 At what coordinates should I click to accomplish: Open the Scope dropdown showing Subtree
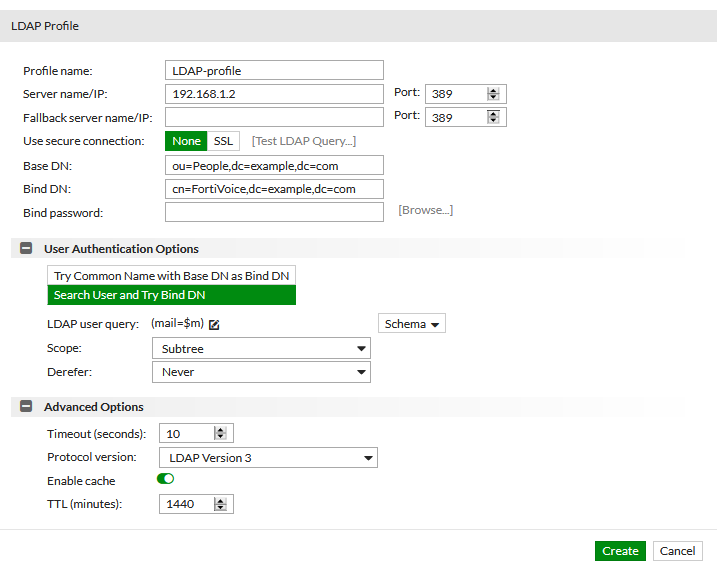(x=261, y=348)
